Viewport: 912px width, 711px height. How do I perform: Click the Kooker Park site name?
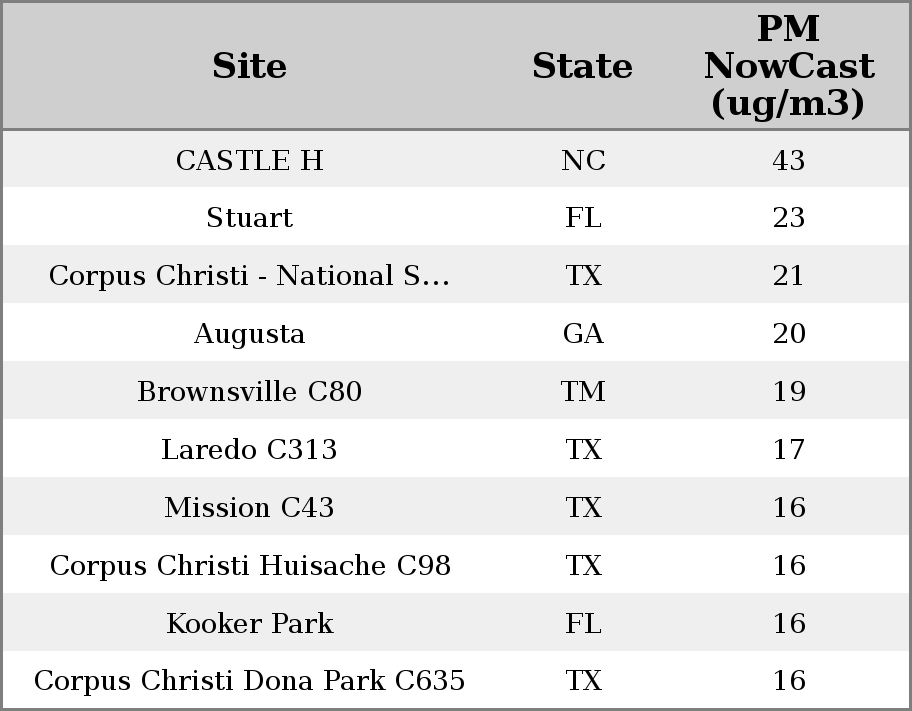tap(249, 624)
